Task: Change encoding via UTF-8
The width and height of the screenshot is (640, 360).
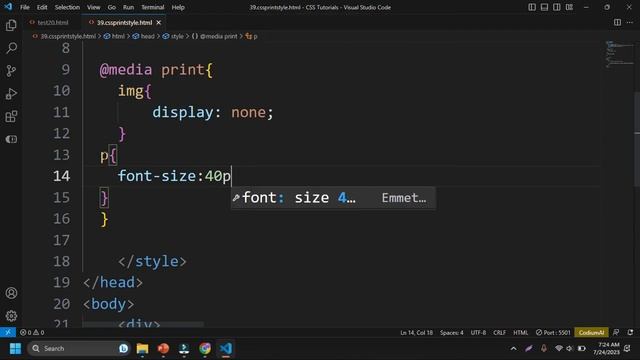Action: point(478,333)
